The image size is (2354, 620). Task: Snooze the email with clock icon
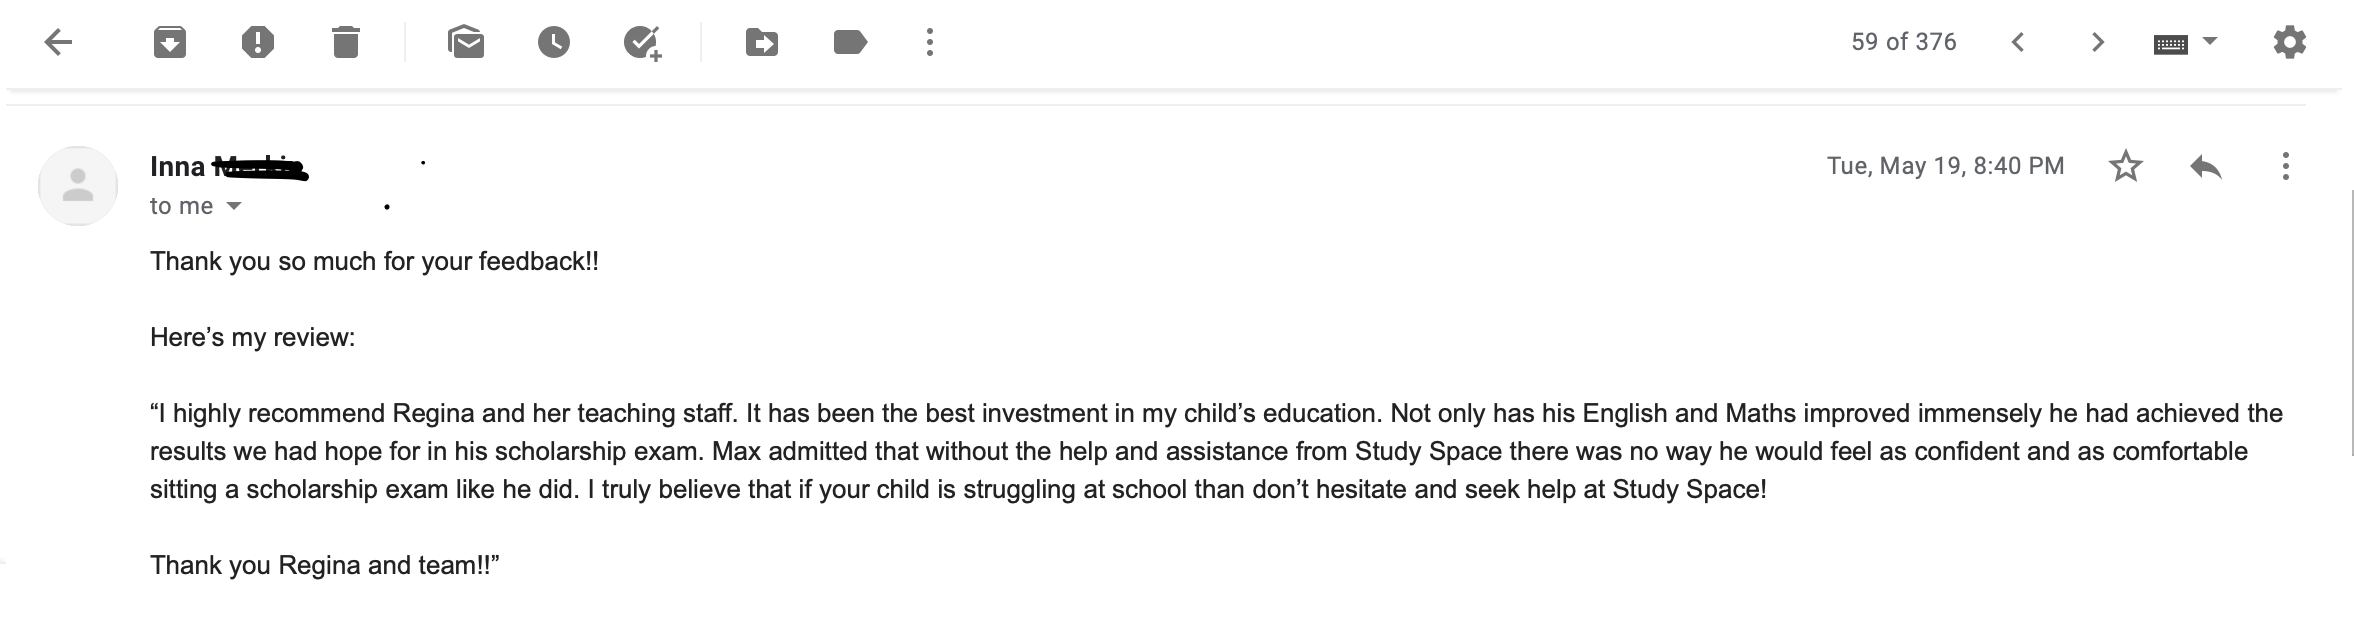[x=554, y=42]
